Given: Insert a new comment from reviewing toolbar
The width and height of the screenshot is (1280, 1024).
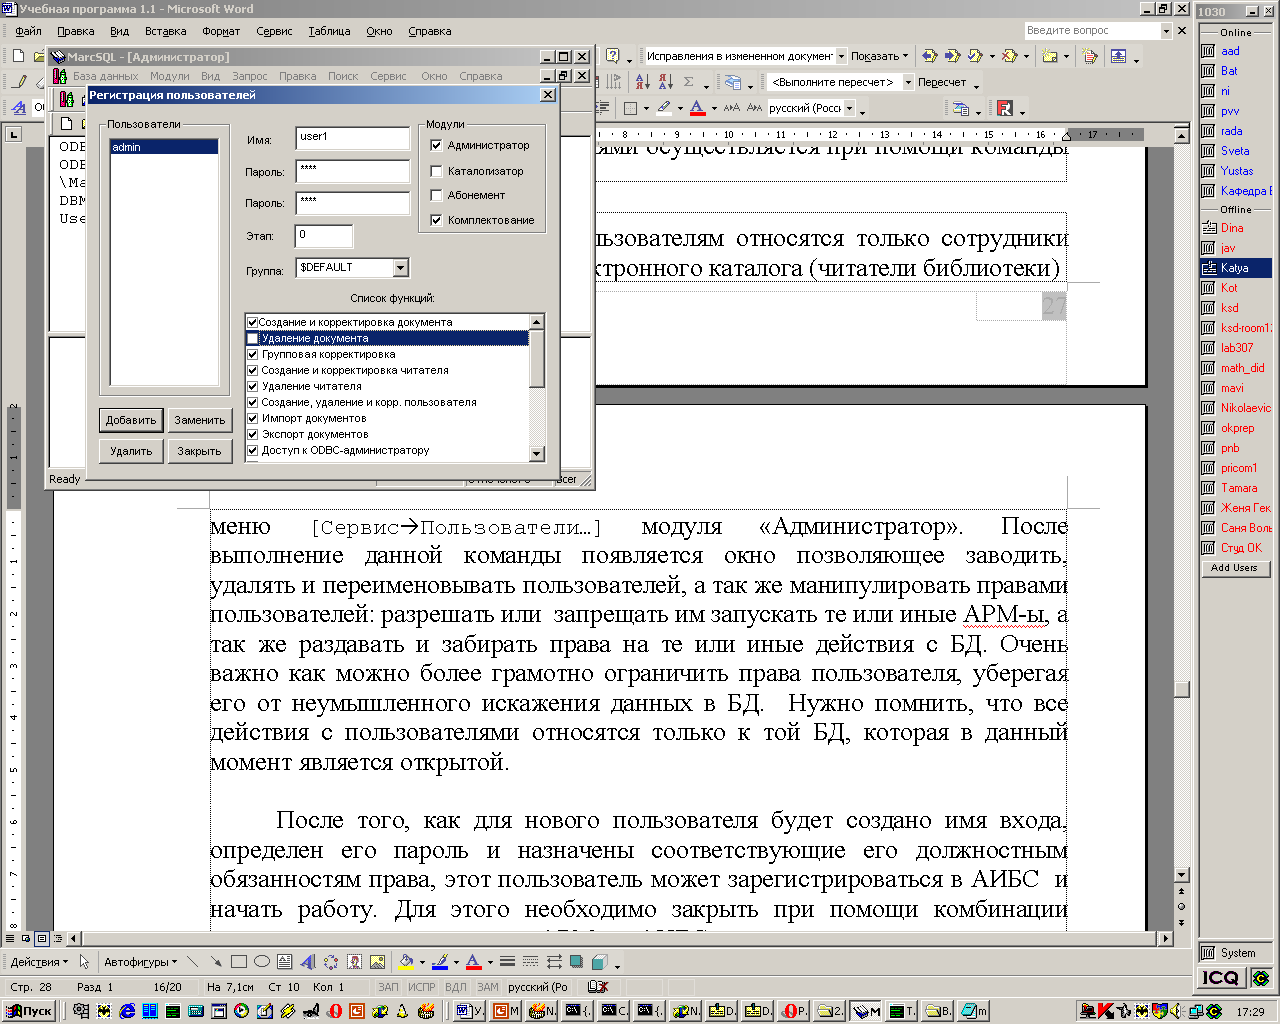Looking at the screenshot, I should tap(1050, 56).
